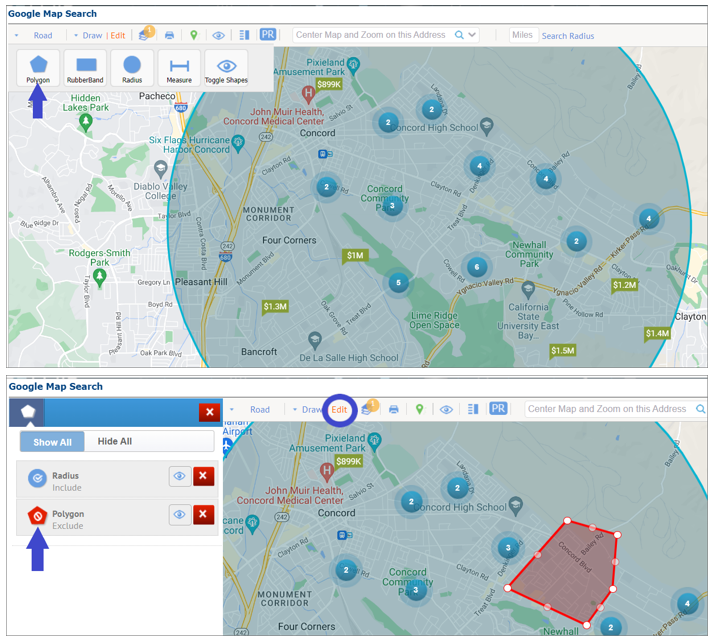Click Edit in the lower toolbar

point(339,410)
